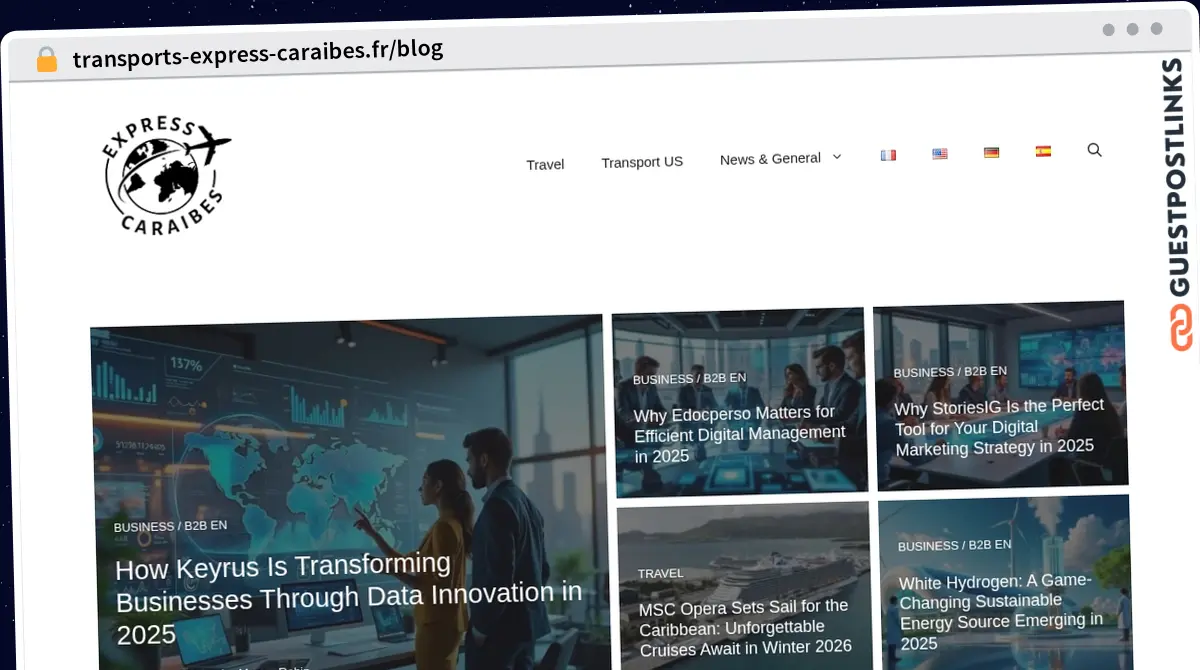
Task: Read the MSC Opera Caribbean cruise article
Action: point(745,626)
